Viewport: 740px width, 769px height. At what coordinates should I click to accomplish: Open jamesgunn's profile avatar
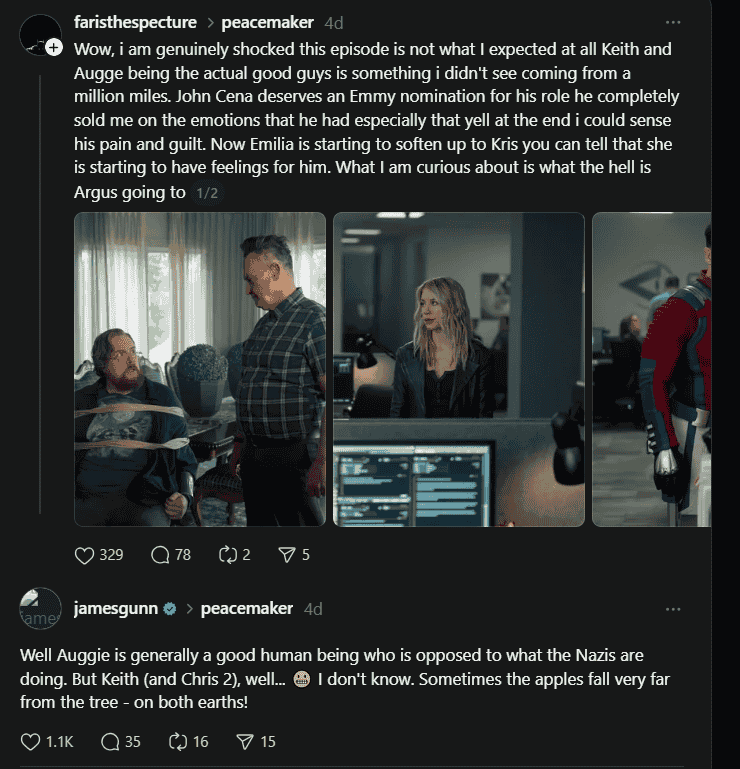41,609
